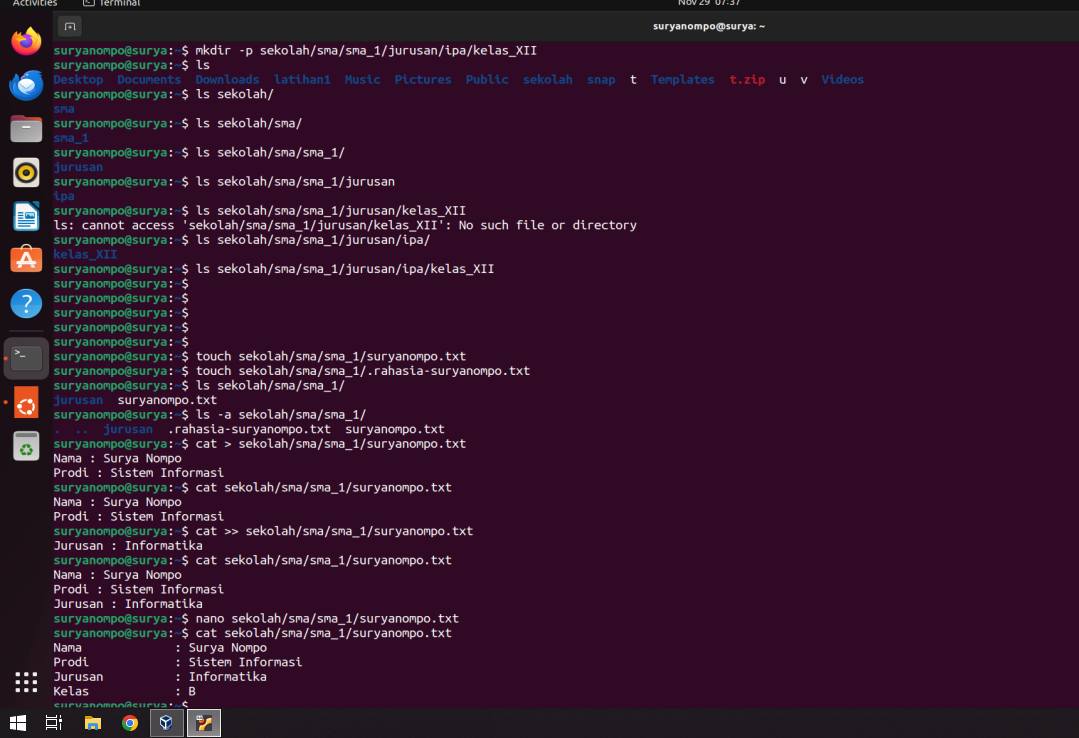This screenshot has width=1079, height=738.
Task: Click Desktop in the ls output
Action: coord(78,79)
